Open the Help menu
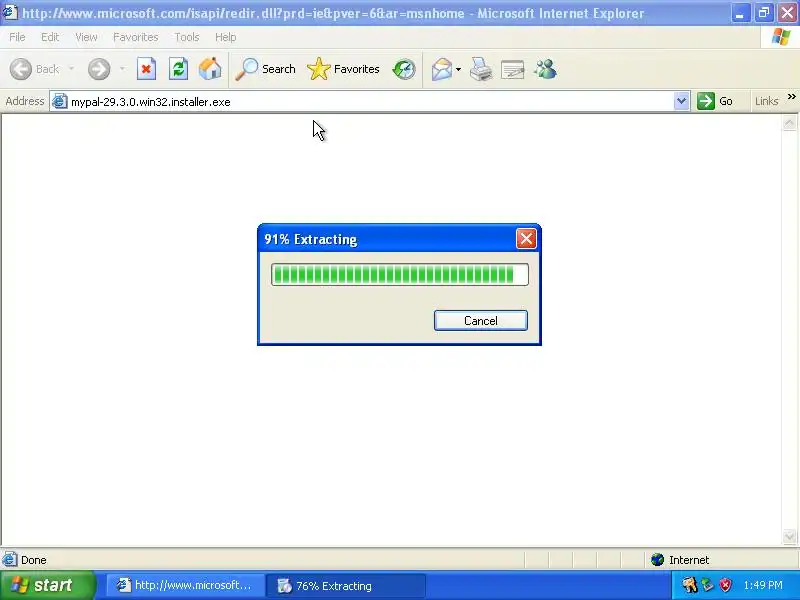Viewport: 800px width, 600px height. pyautogui.click(x=226, y=37)
